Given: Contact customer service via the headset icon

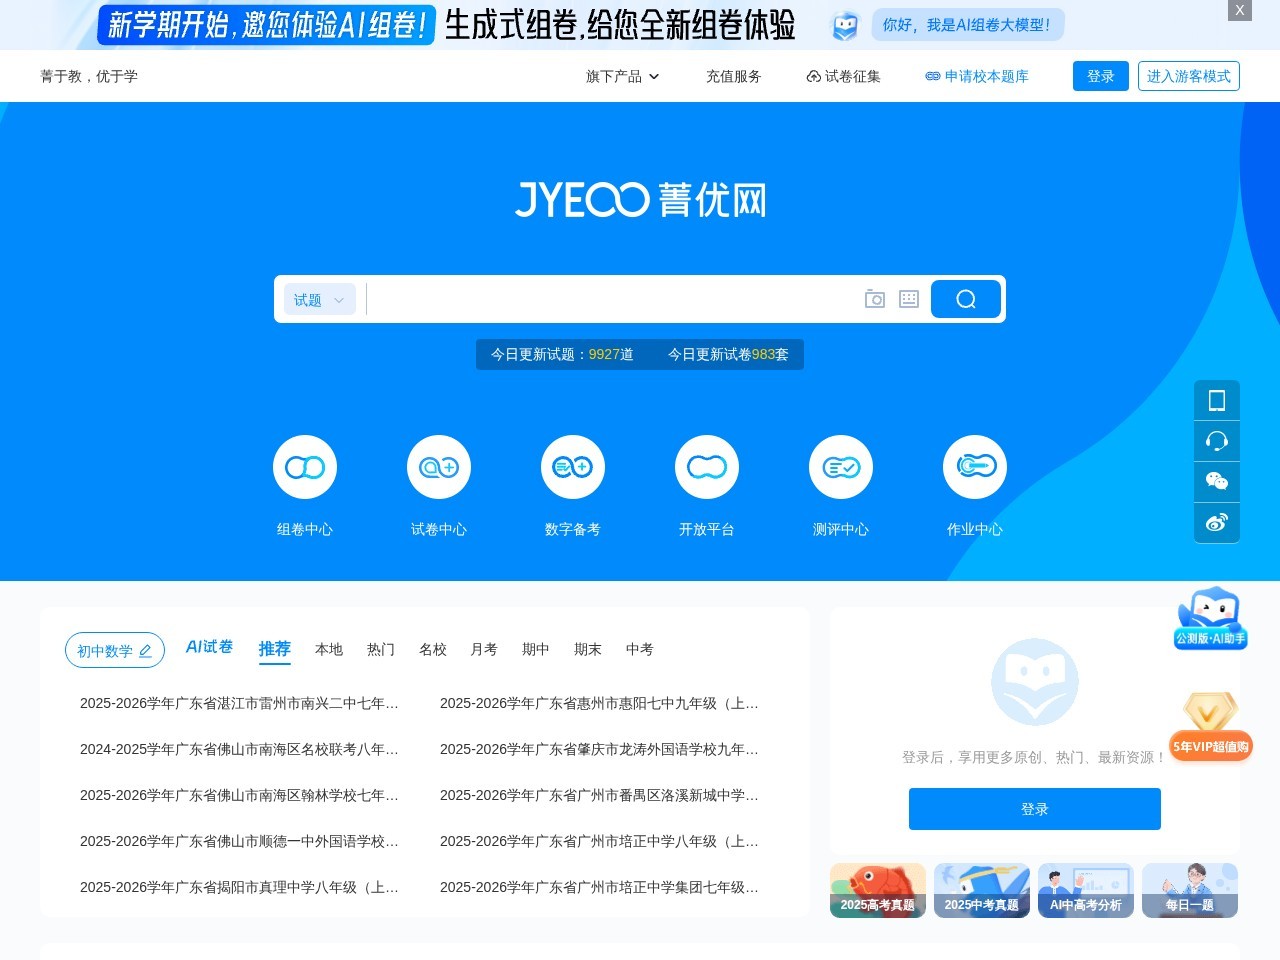Looking at the screenshot, I should pos(1216,440).
